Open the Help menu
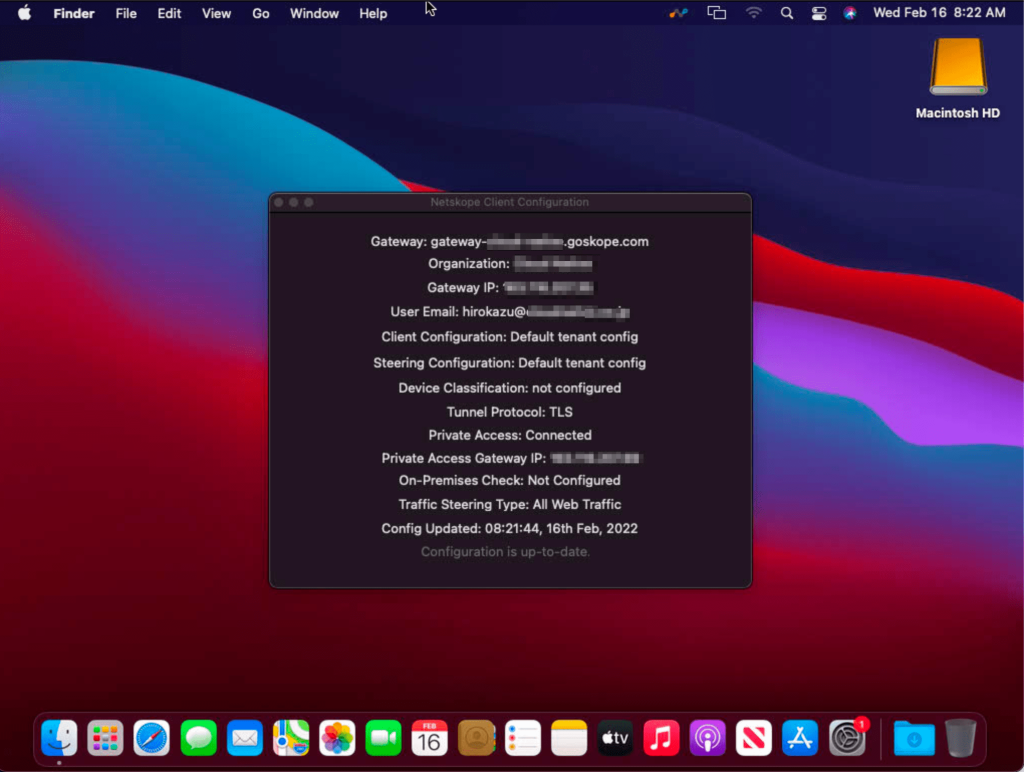 (373, 13)
